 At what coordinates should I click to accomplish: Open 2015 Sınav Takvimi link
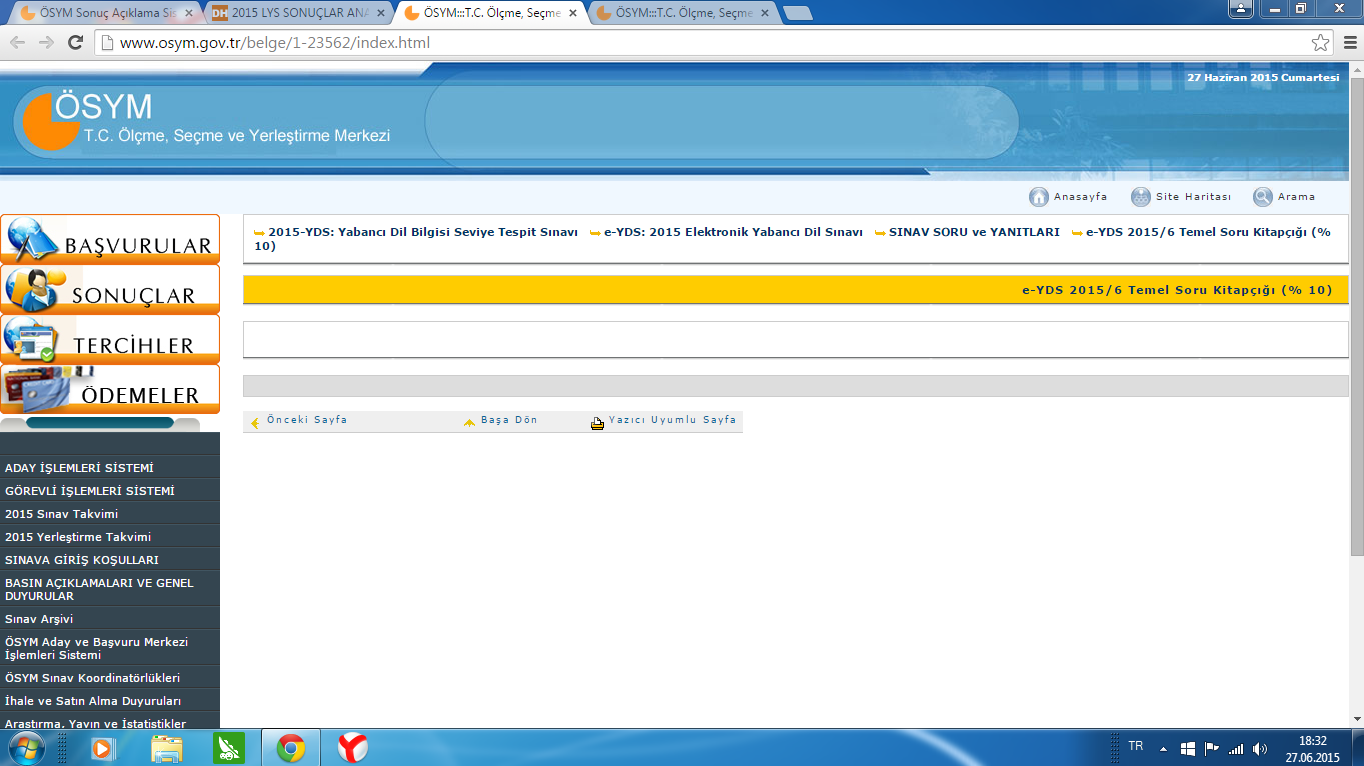point(61,514)
